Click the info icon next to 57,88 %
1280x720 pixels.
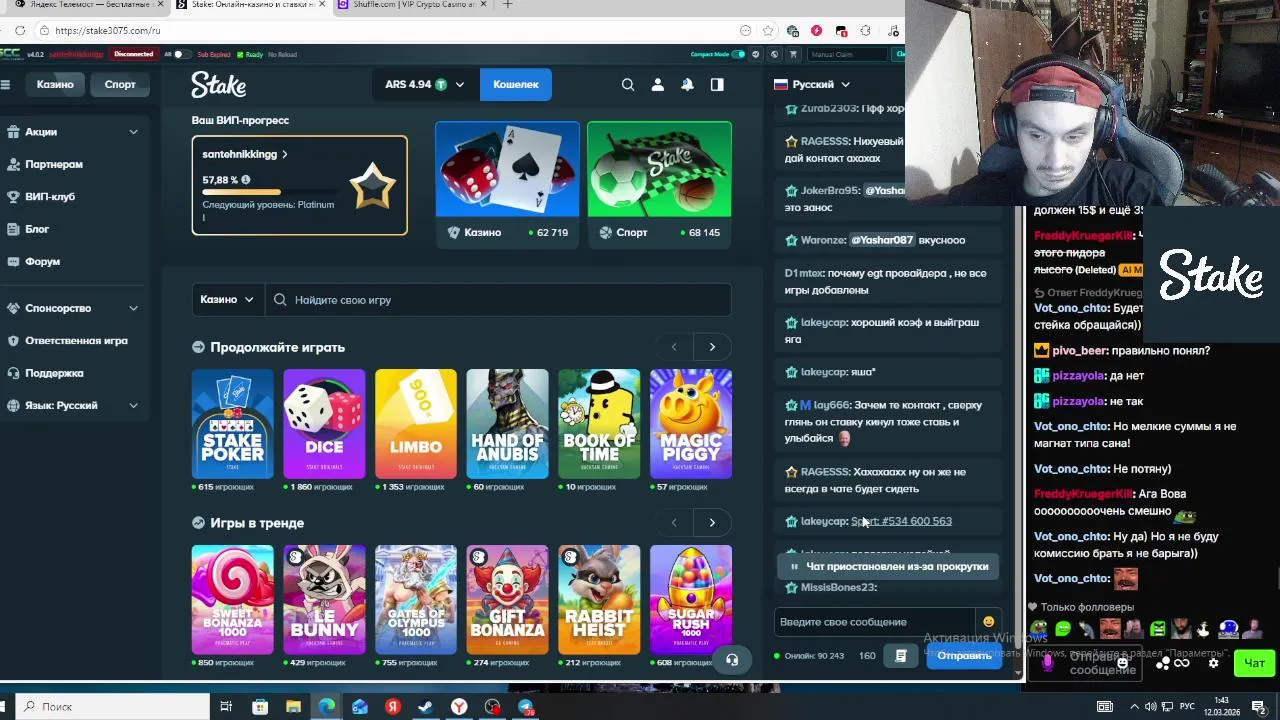[246, 180]
